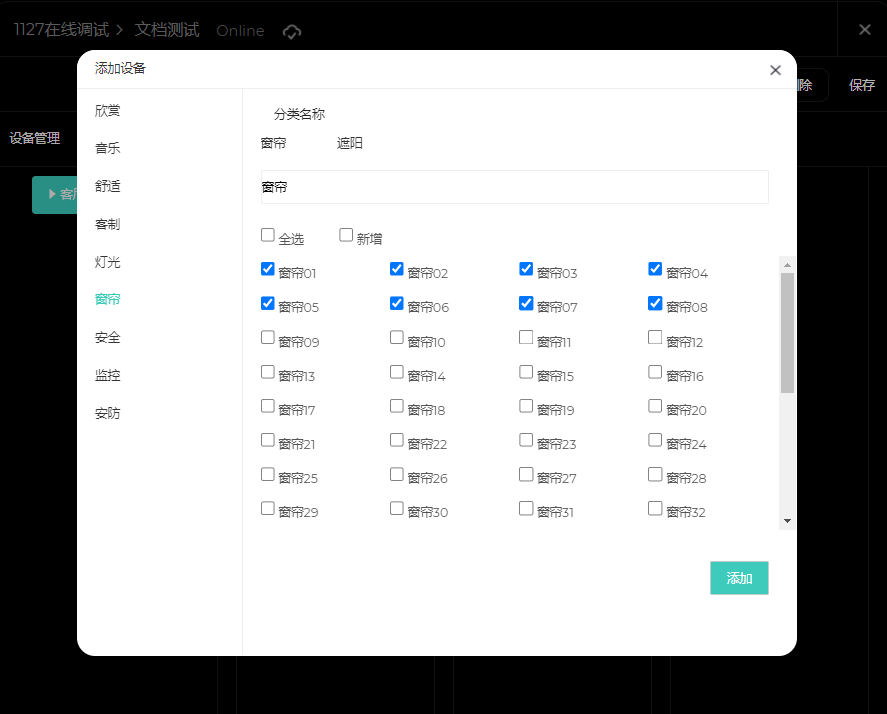887x714 pixels.
Task: Select the 窗帘 subcategory tab
Action: [274, 143]
